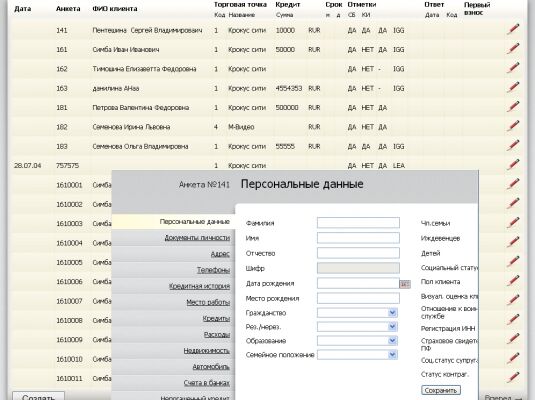Screen dimensions: 535x400
Task: Click the Анкета column header
Action: click(x=68, y=9)
